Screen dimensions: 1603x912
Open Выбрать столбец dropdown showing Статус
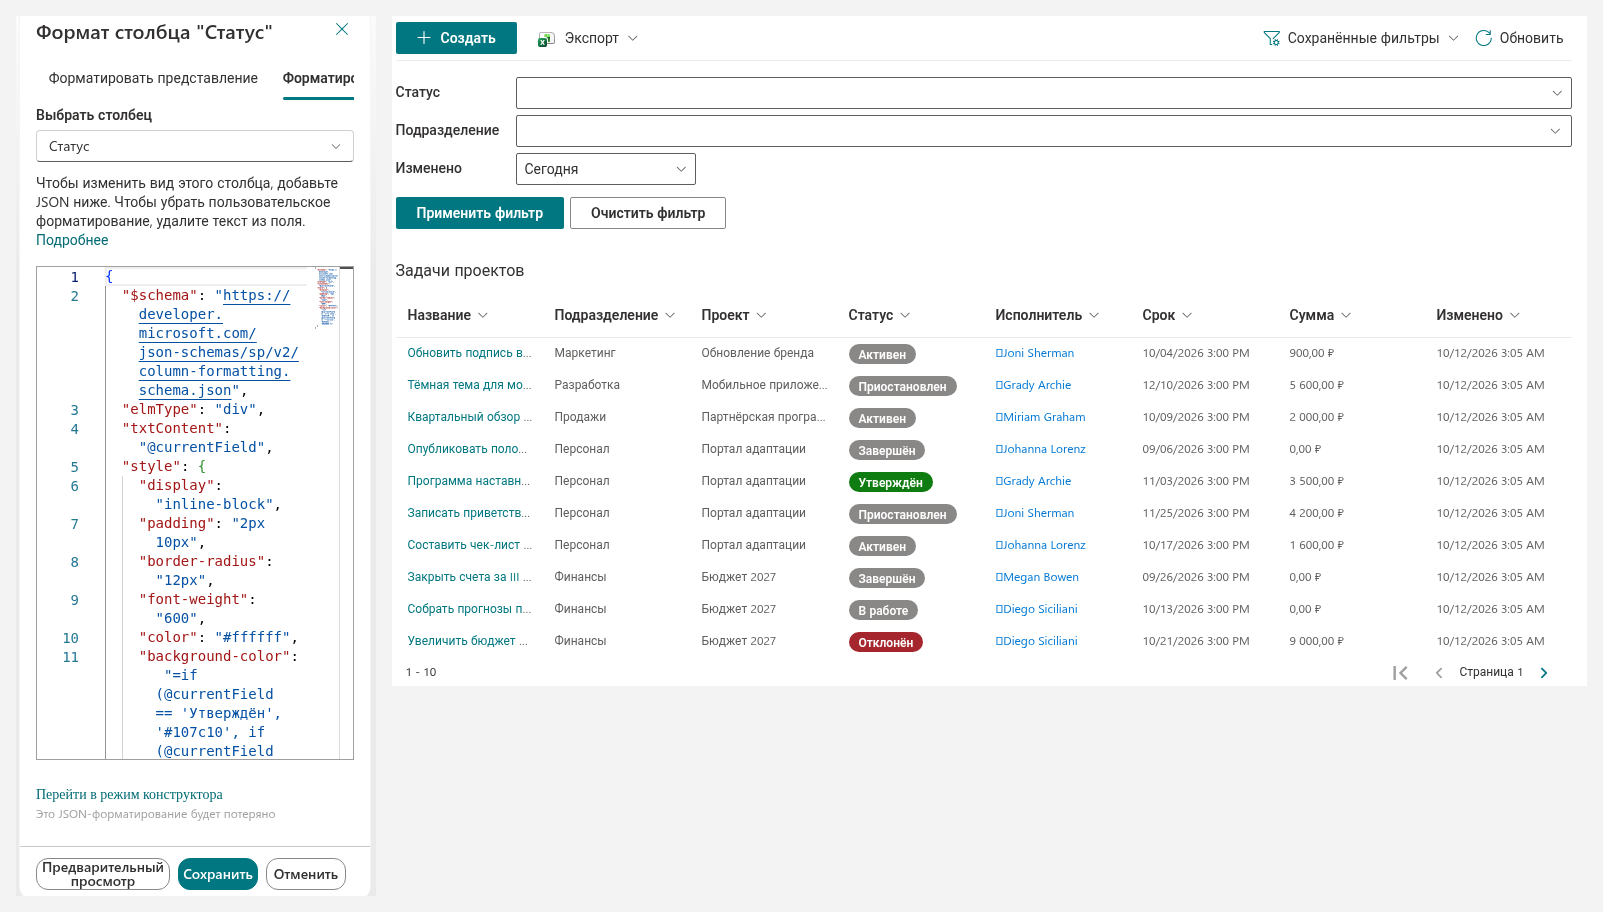coord(195,146)
